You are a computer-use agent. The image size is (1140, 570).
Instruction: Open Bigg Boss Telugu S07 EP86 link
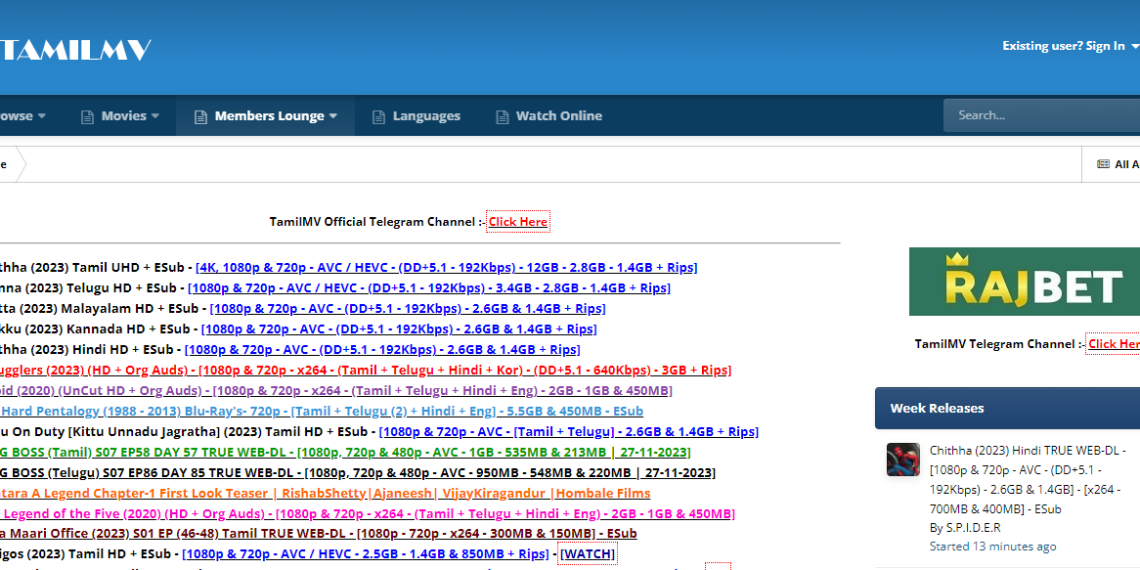point(358,473)
